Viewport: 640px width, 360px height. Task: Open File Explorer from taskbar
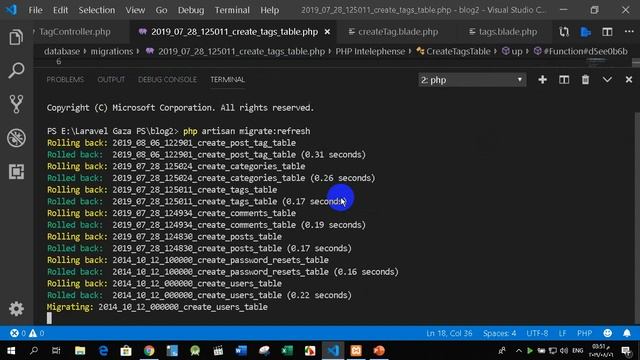click(80, 351)
